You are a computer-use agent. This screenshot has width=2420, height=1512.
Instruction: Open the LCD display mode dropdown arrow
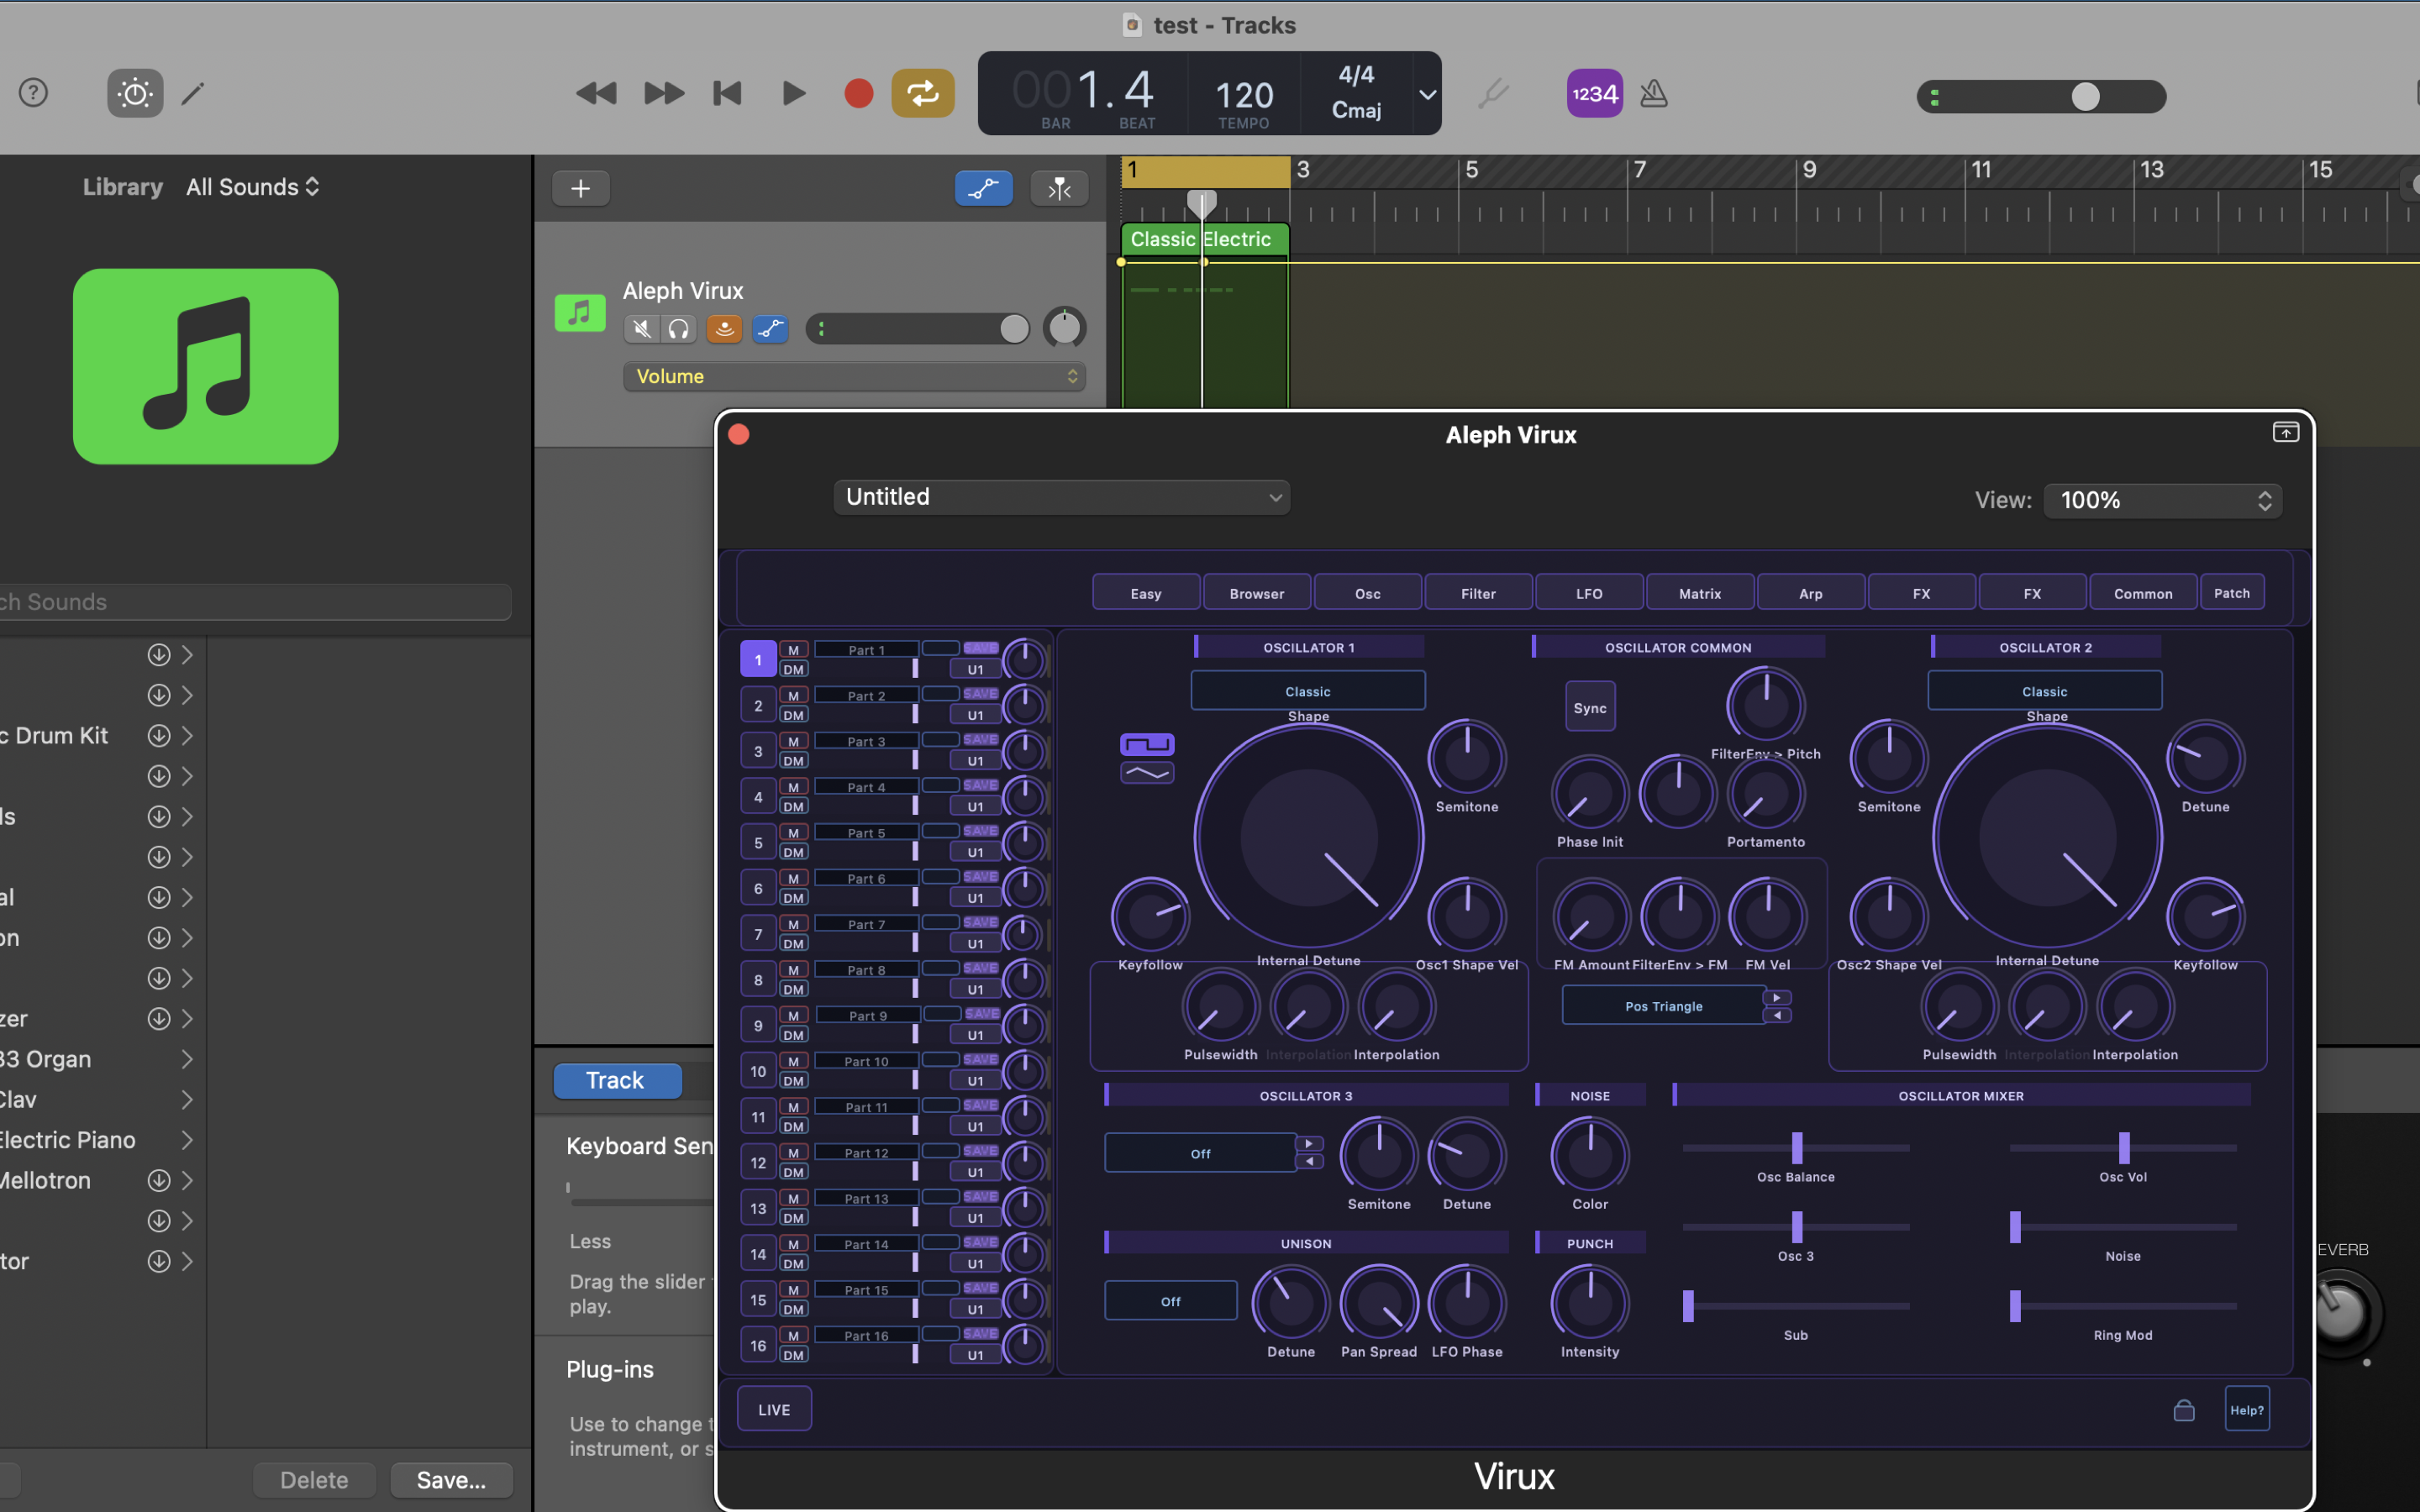[x=1427, y=94]
